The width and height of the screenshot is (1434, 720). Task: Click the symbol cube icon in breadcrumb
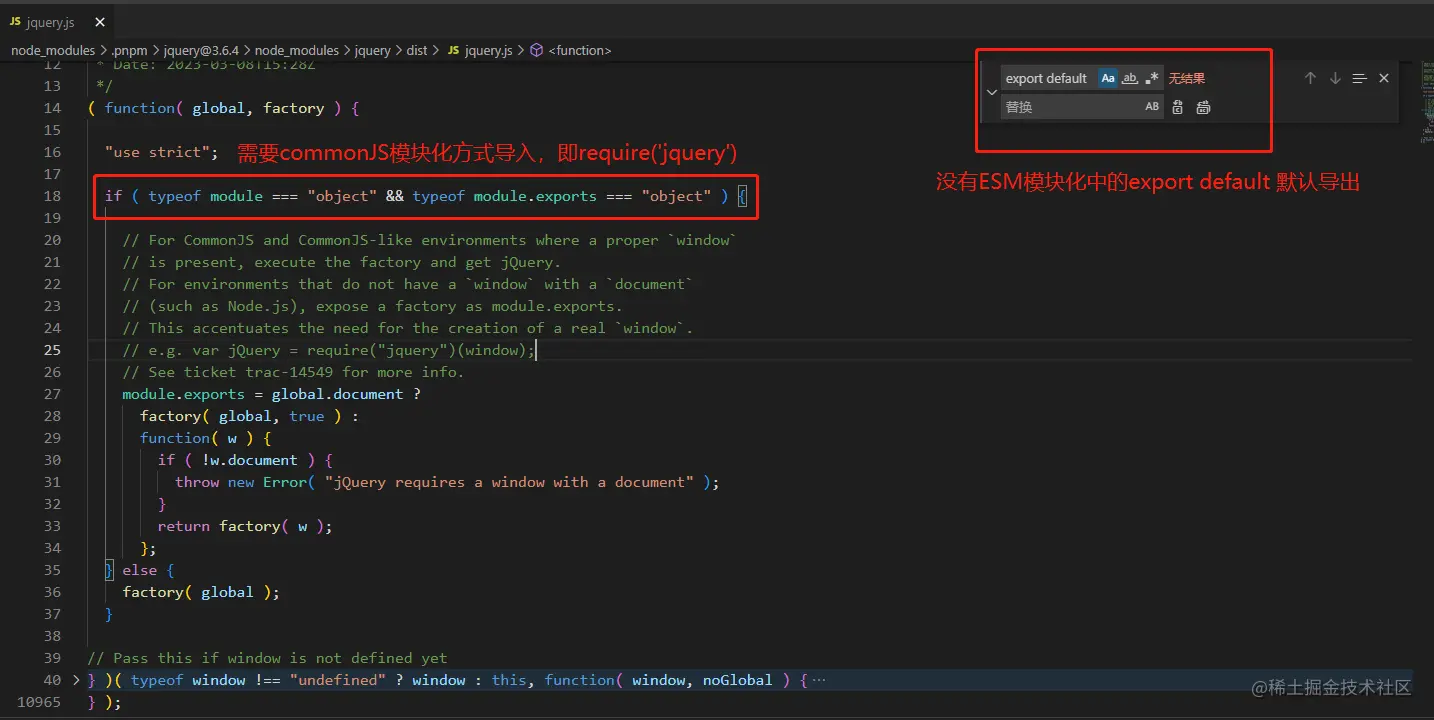[536, 50]
